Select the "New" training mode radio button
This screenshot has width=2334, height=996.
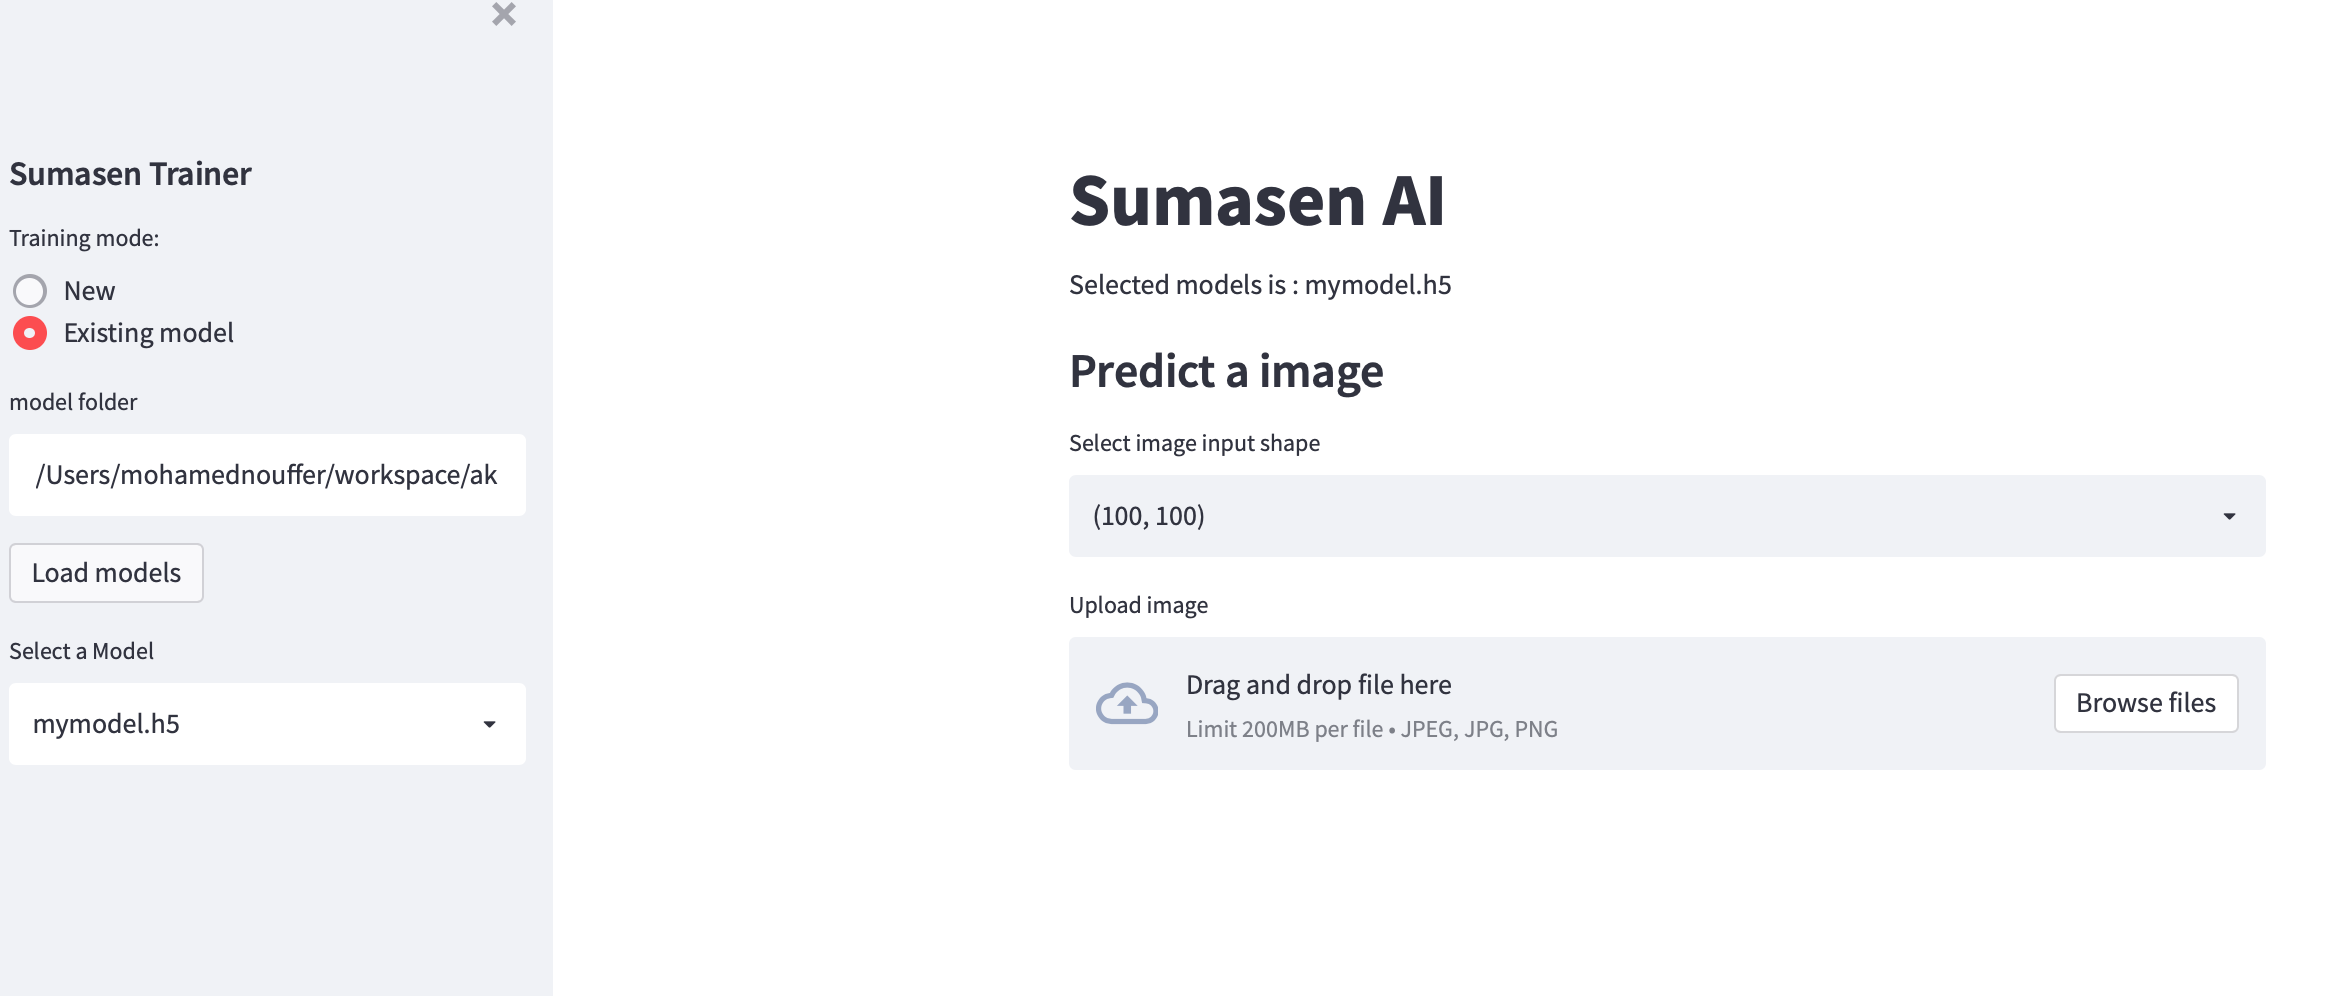30,291
